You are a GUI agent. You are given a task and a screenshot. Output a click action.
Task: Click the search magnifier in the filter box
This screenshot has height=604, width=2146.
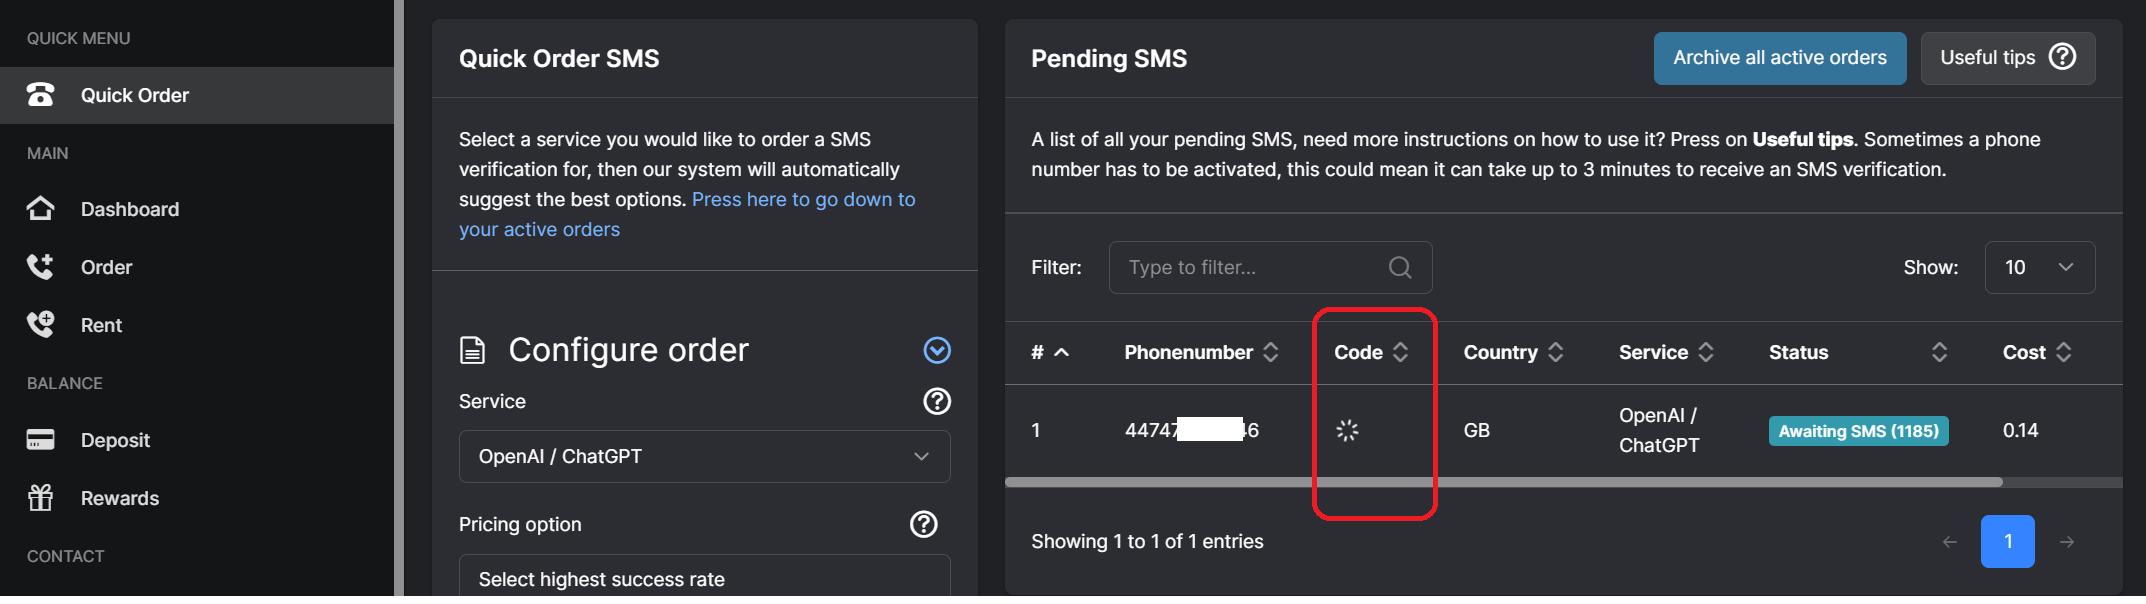pos(1399,267)
